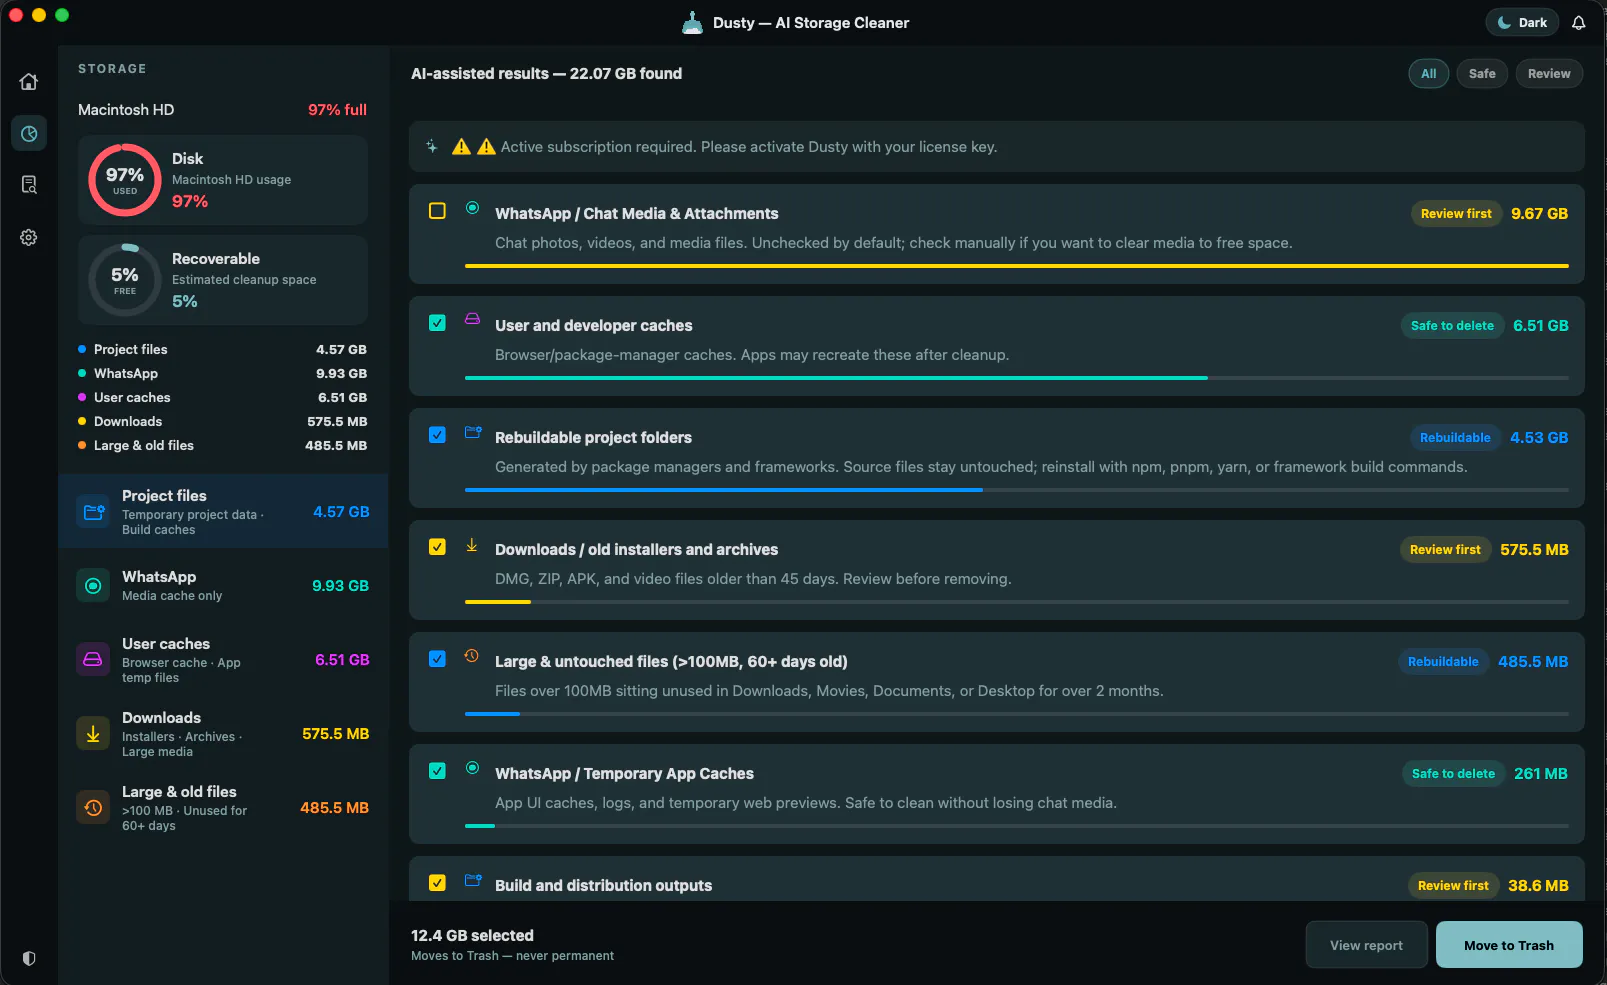Uncheck WhatsApp Temporary App Caches checkbox
1607x985 pixels.
click(x=437, y=771)
